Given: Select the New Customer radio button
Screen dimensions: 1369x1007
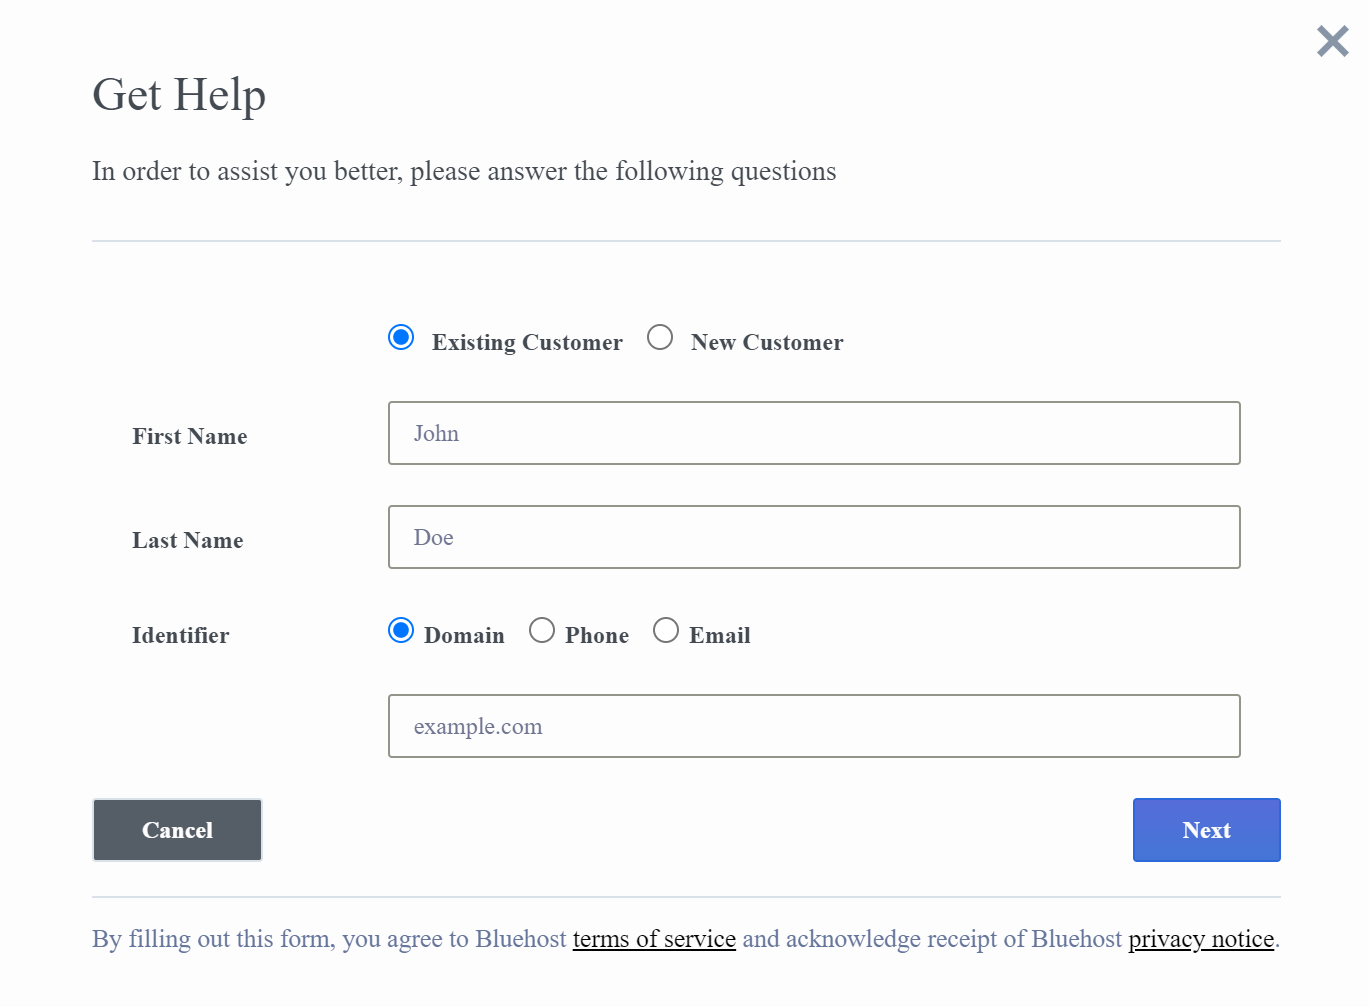Looking at the screenshot, I should pyautogui.click(x=660, y=338).
